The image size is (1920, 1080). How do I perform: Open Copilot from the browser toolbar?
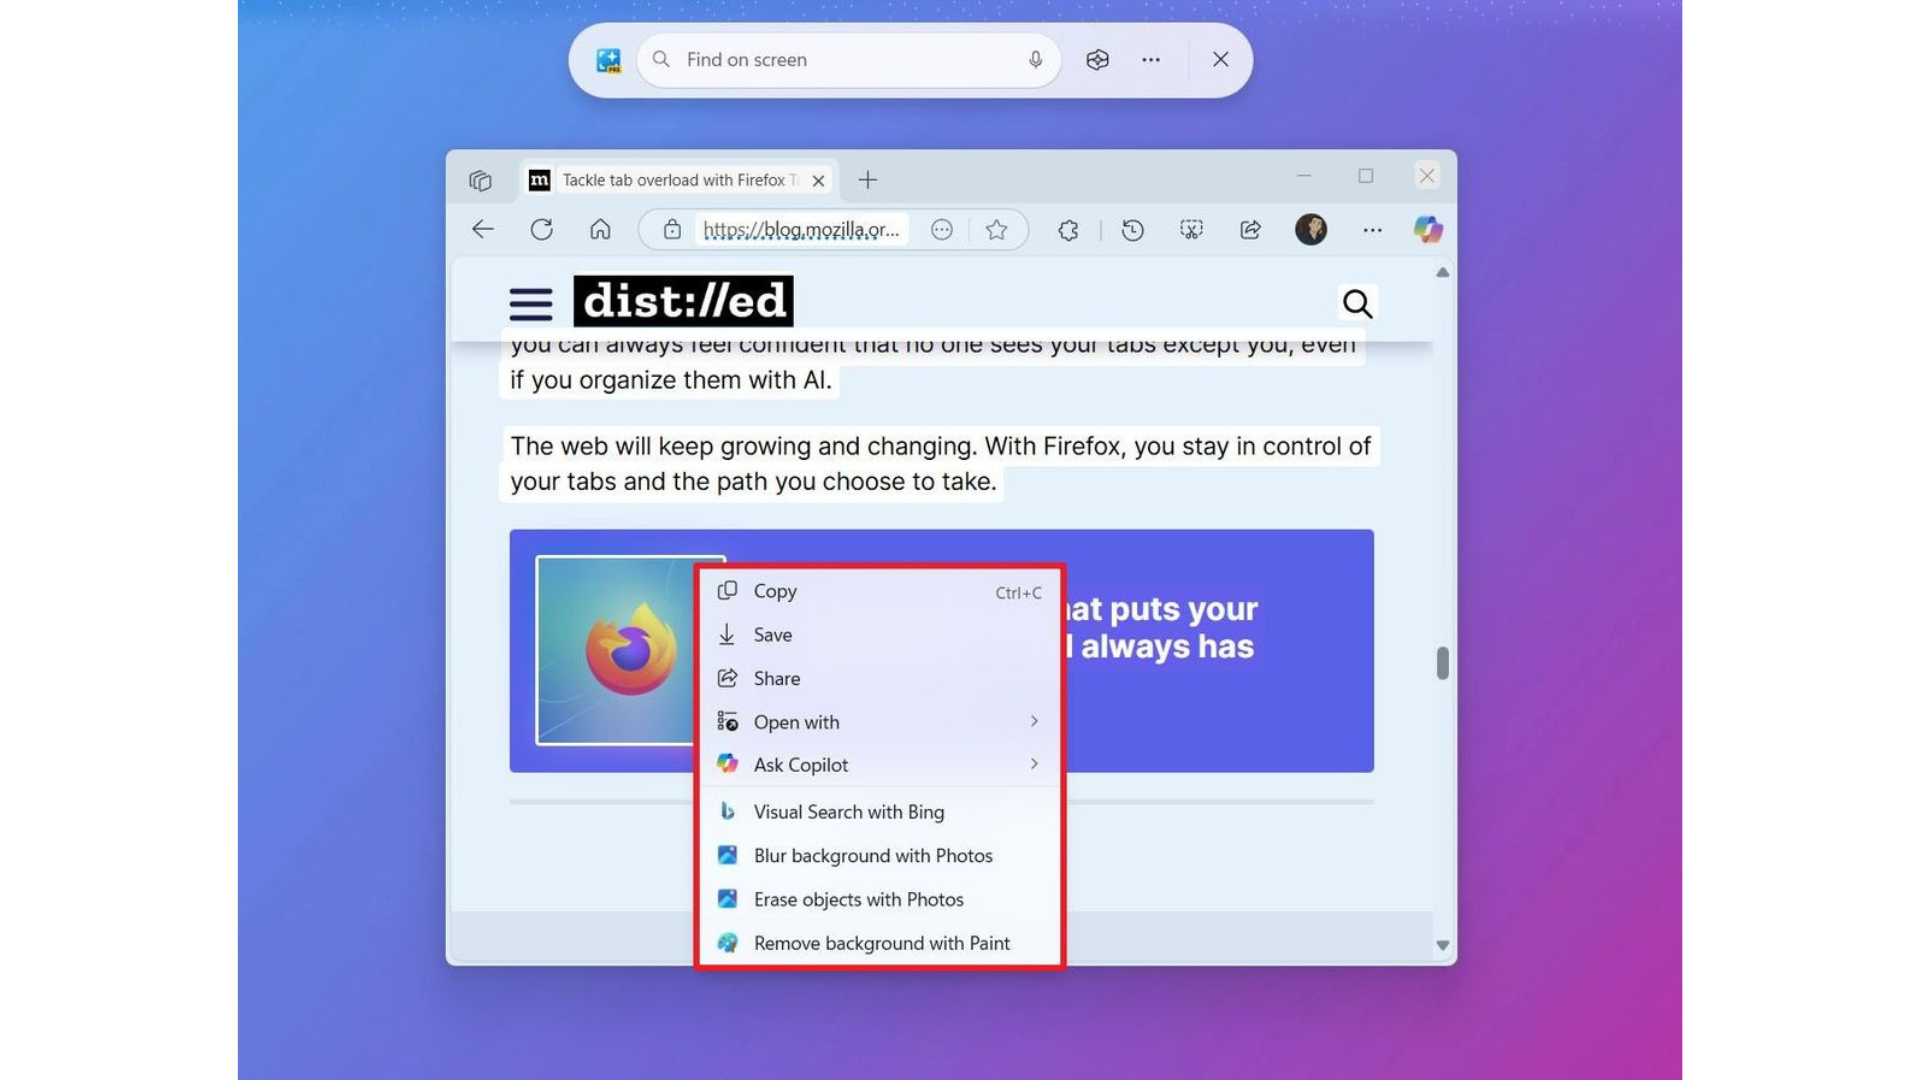pyautogui.click(x=1427, y=229)
